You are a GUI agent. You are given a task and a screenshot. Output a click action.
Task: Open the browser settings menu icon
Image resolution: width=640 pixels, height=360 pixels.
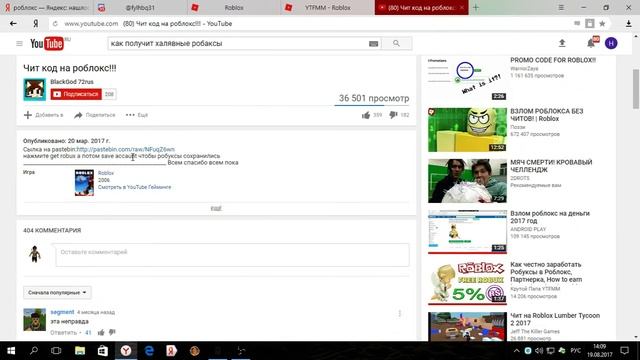tap(561, 7)
